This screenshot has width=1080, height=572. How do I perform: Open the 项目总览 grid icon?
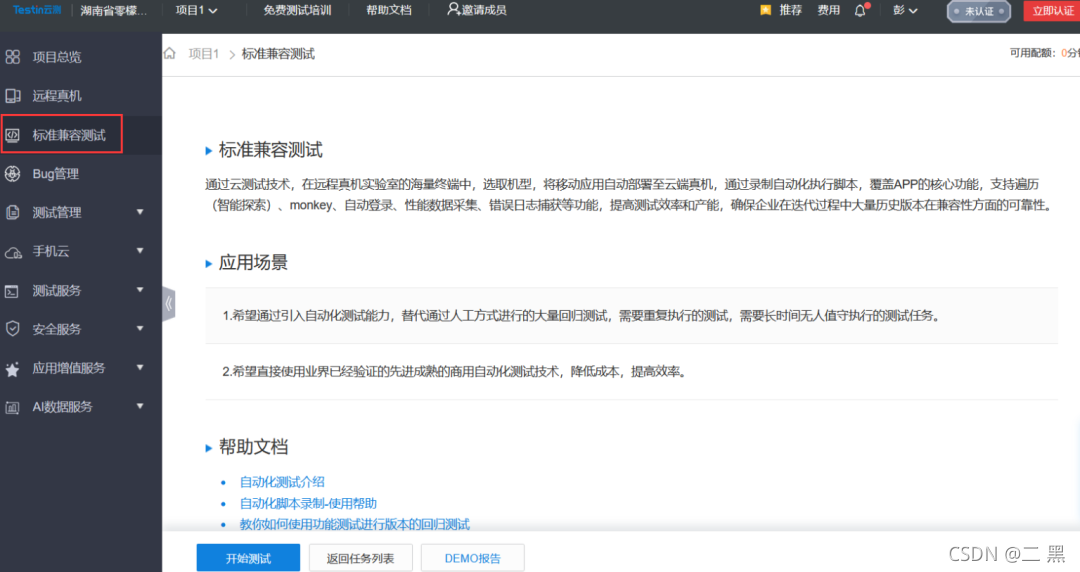(x=12, y=57)
